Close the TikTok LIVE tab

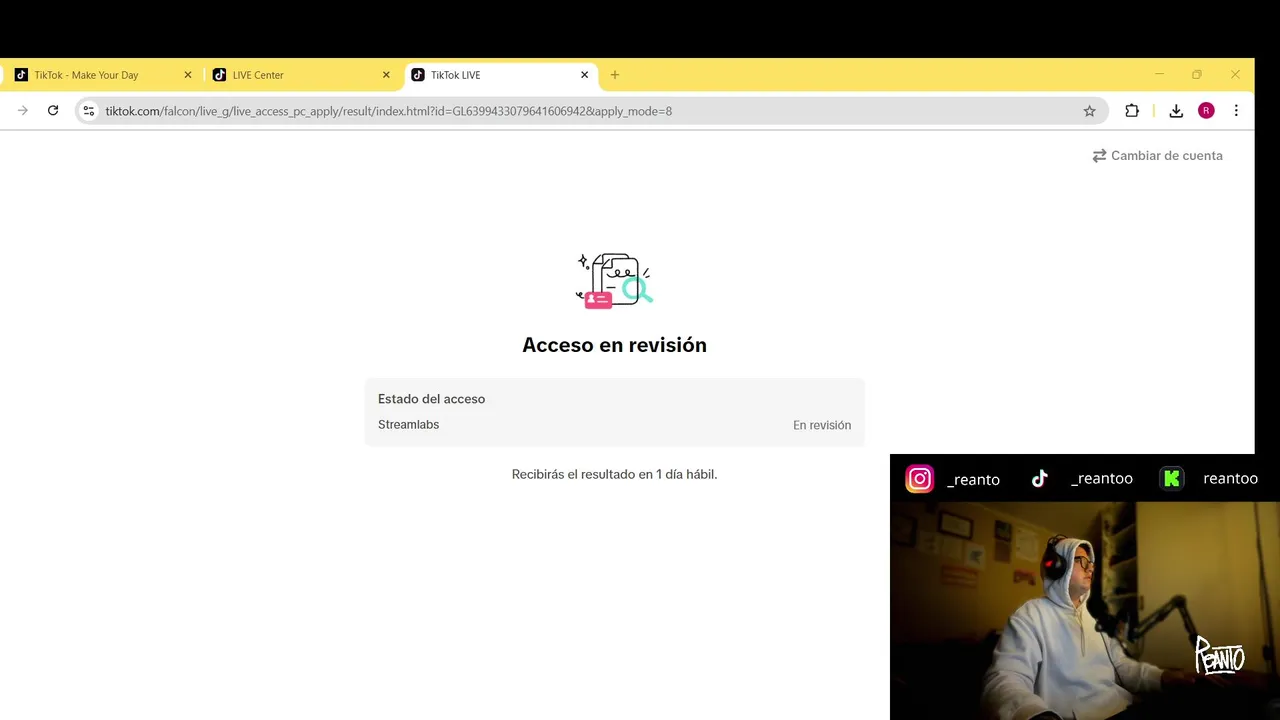[x=585, y=75]
